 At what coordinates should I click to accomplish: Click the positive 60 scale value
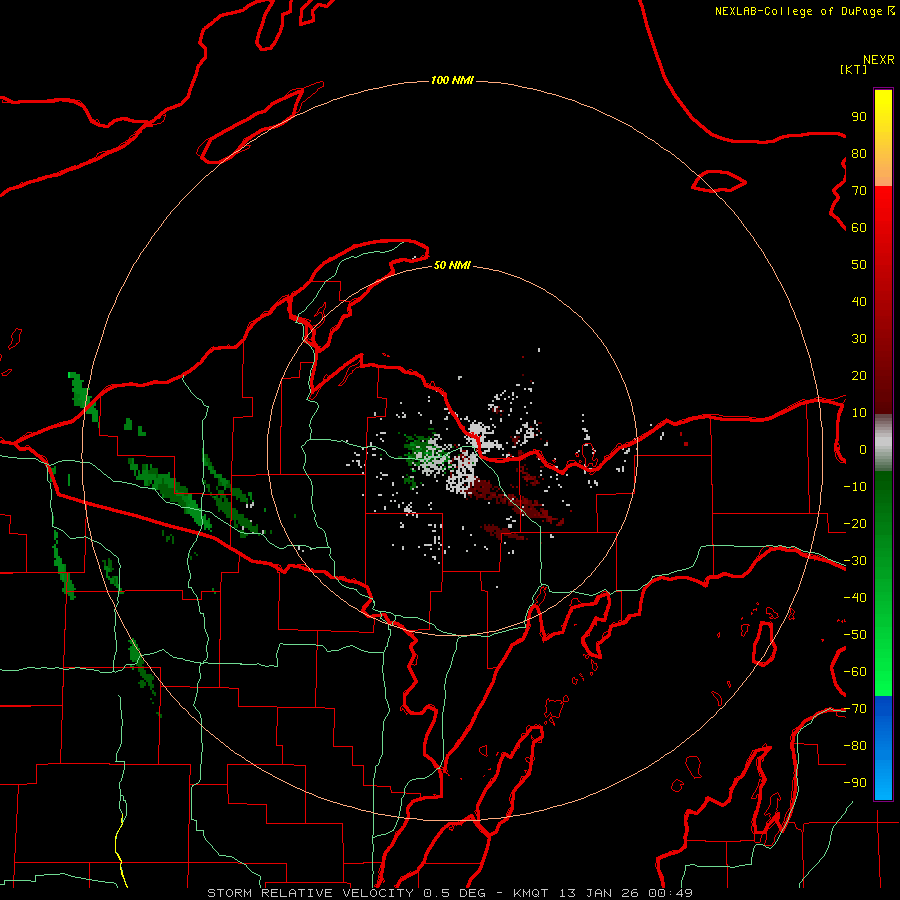click(859, 228)
